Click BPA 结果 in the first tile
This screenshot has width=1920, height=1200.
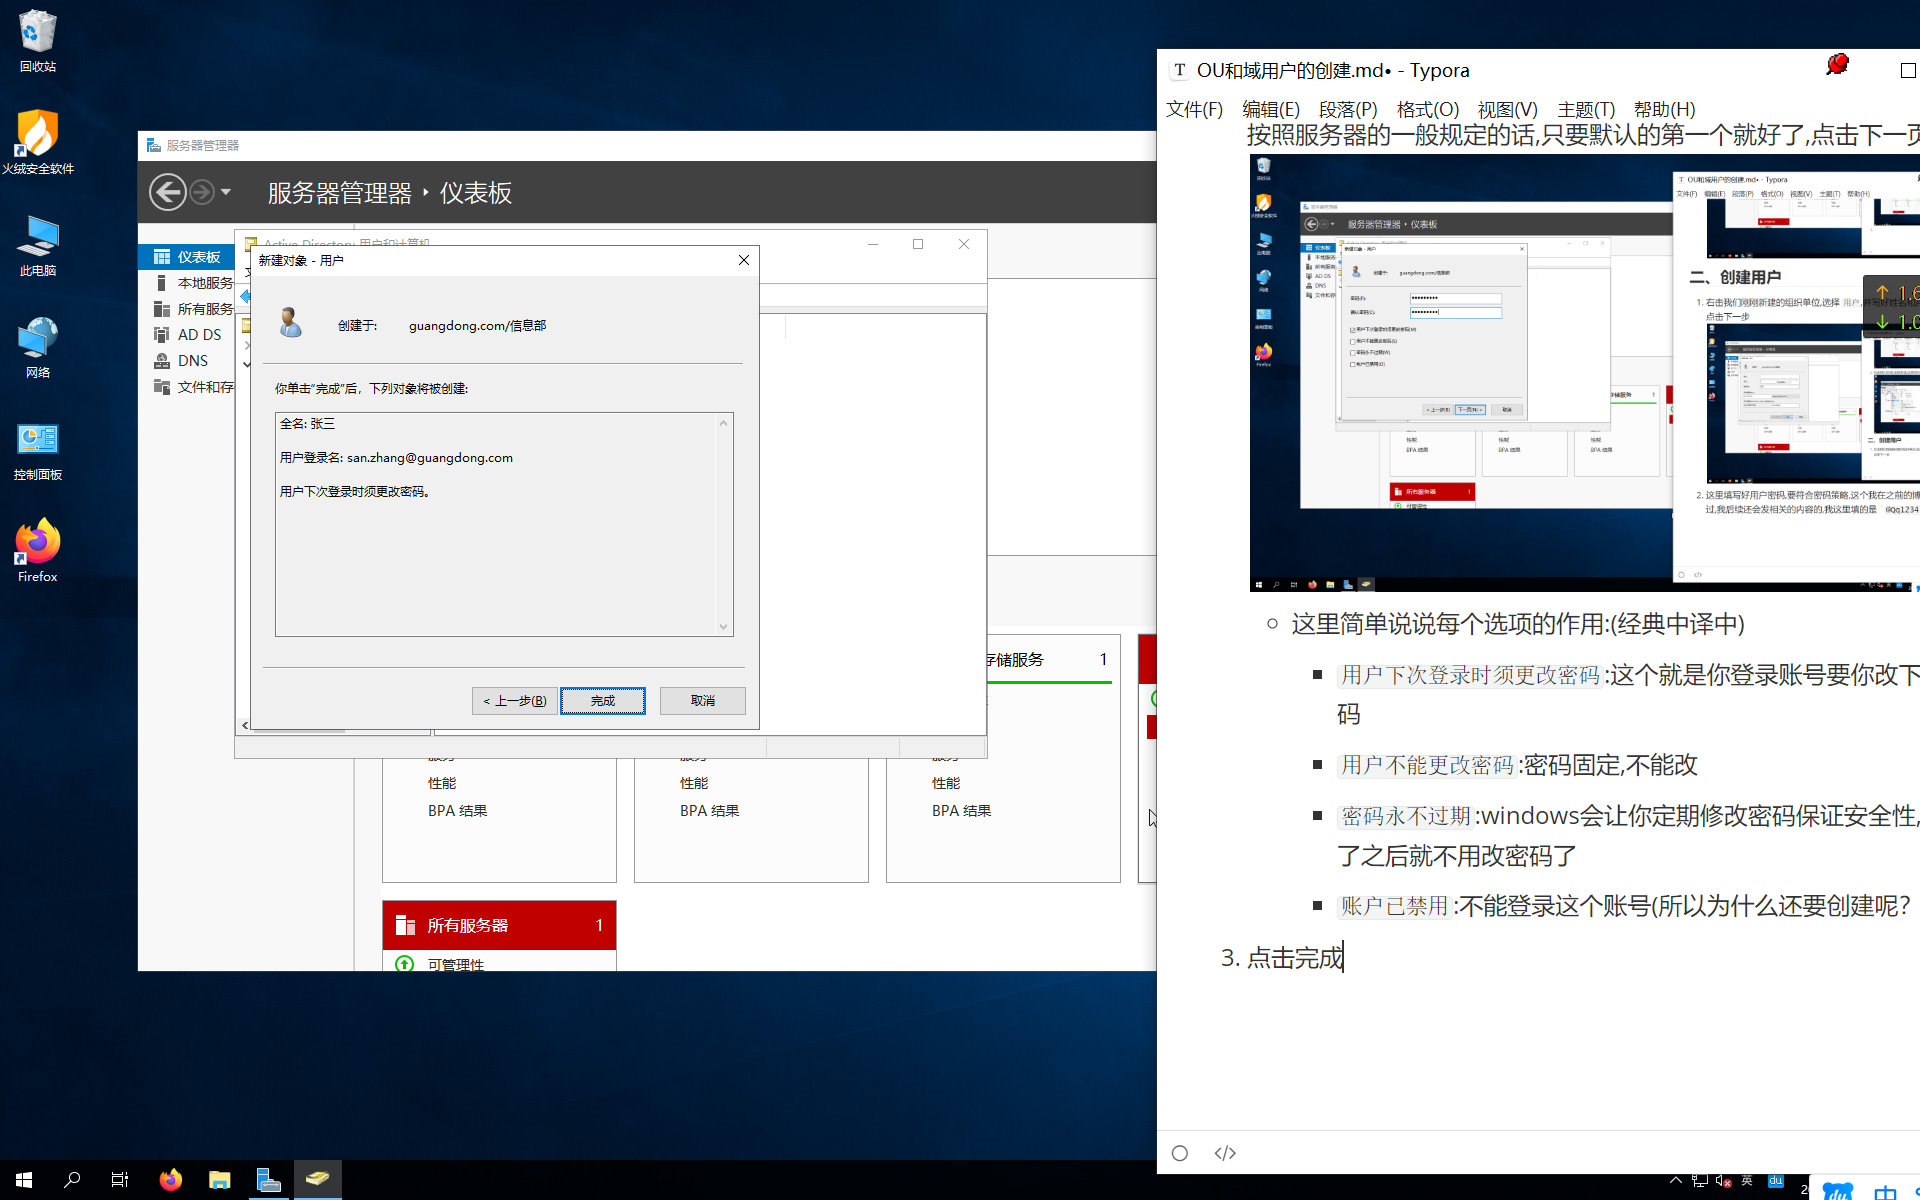(x=458, y=811)
